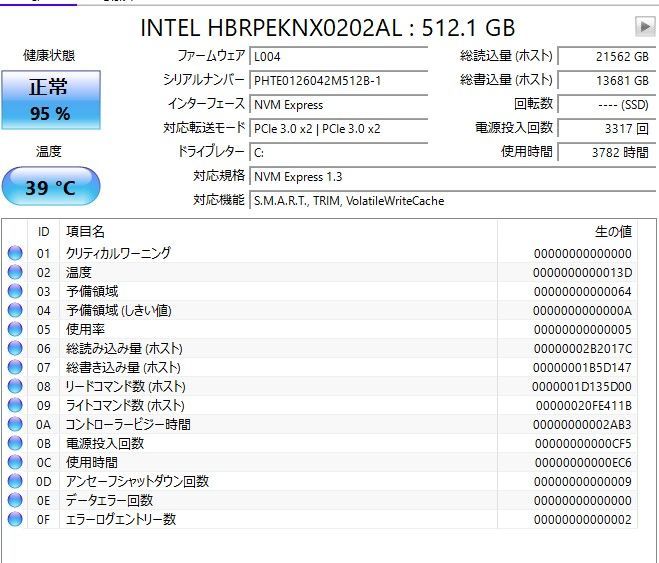This screenshot has height=563, width=659.
Task: Click raw value 0000000002AB3
Action: click(x=583, y=425)
